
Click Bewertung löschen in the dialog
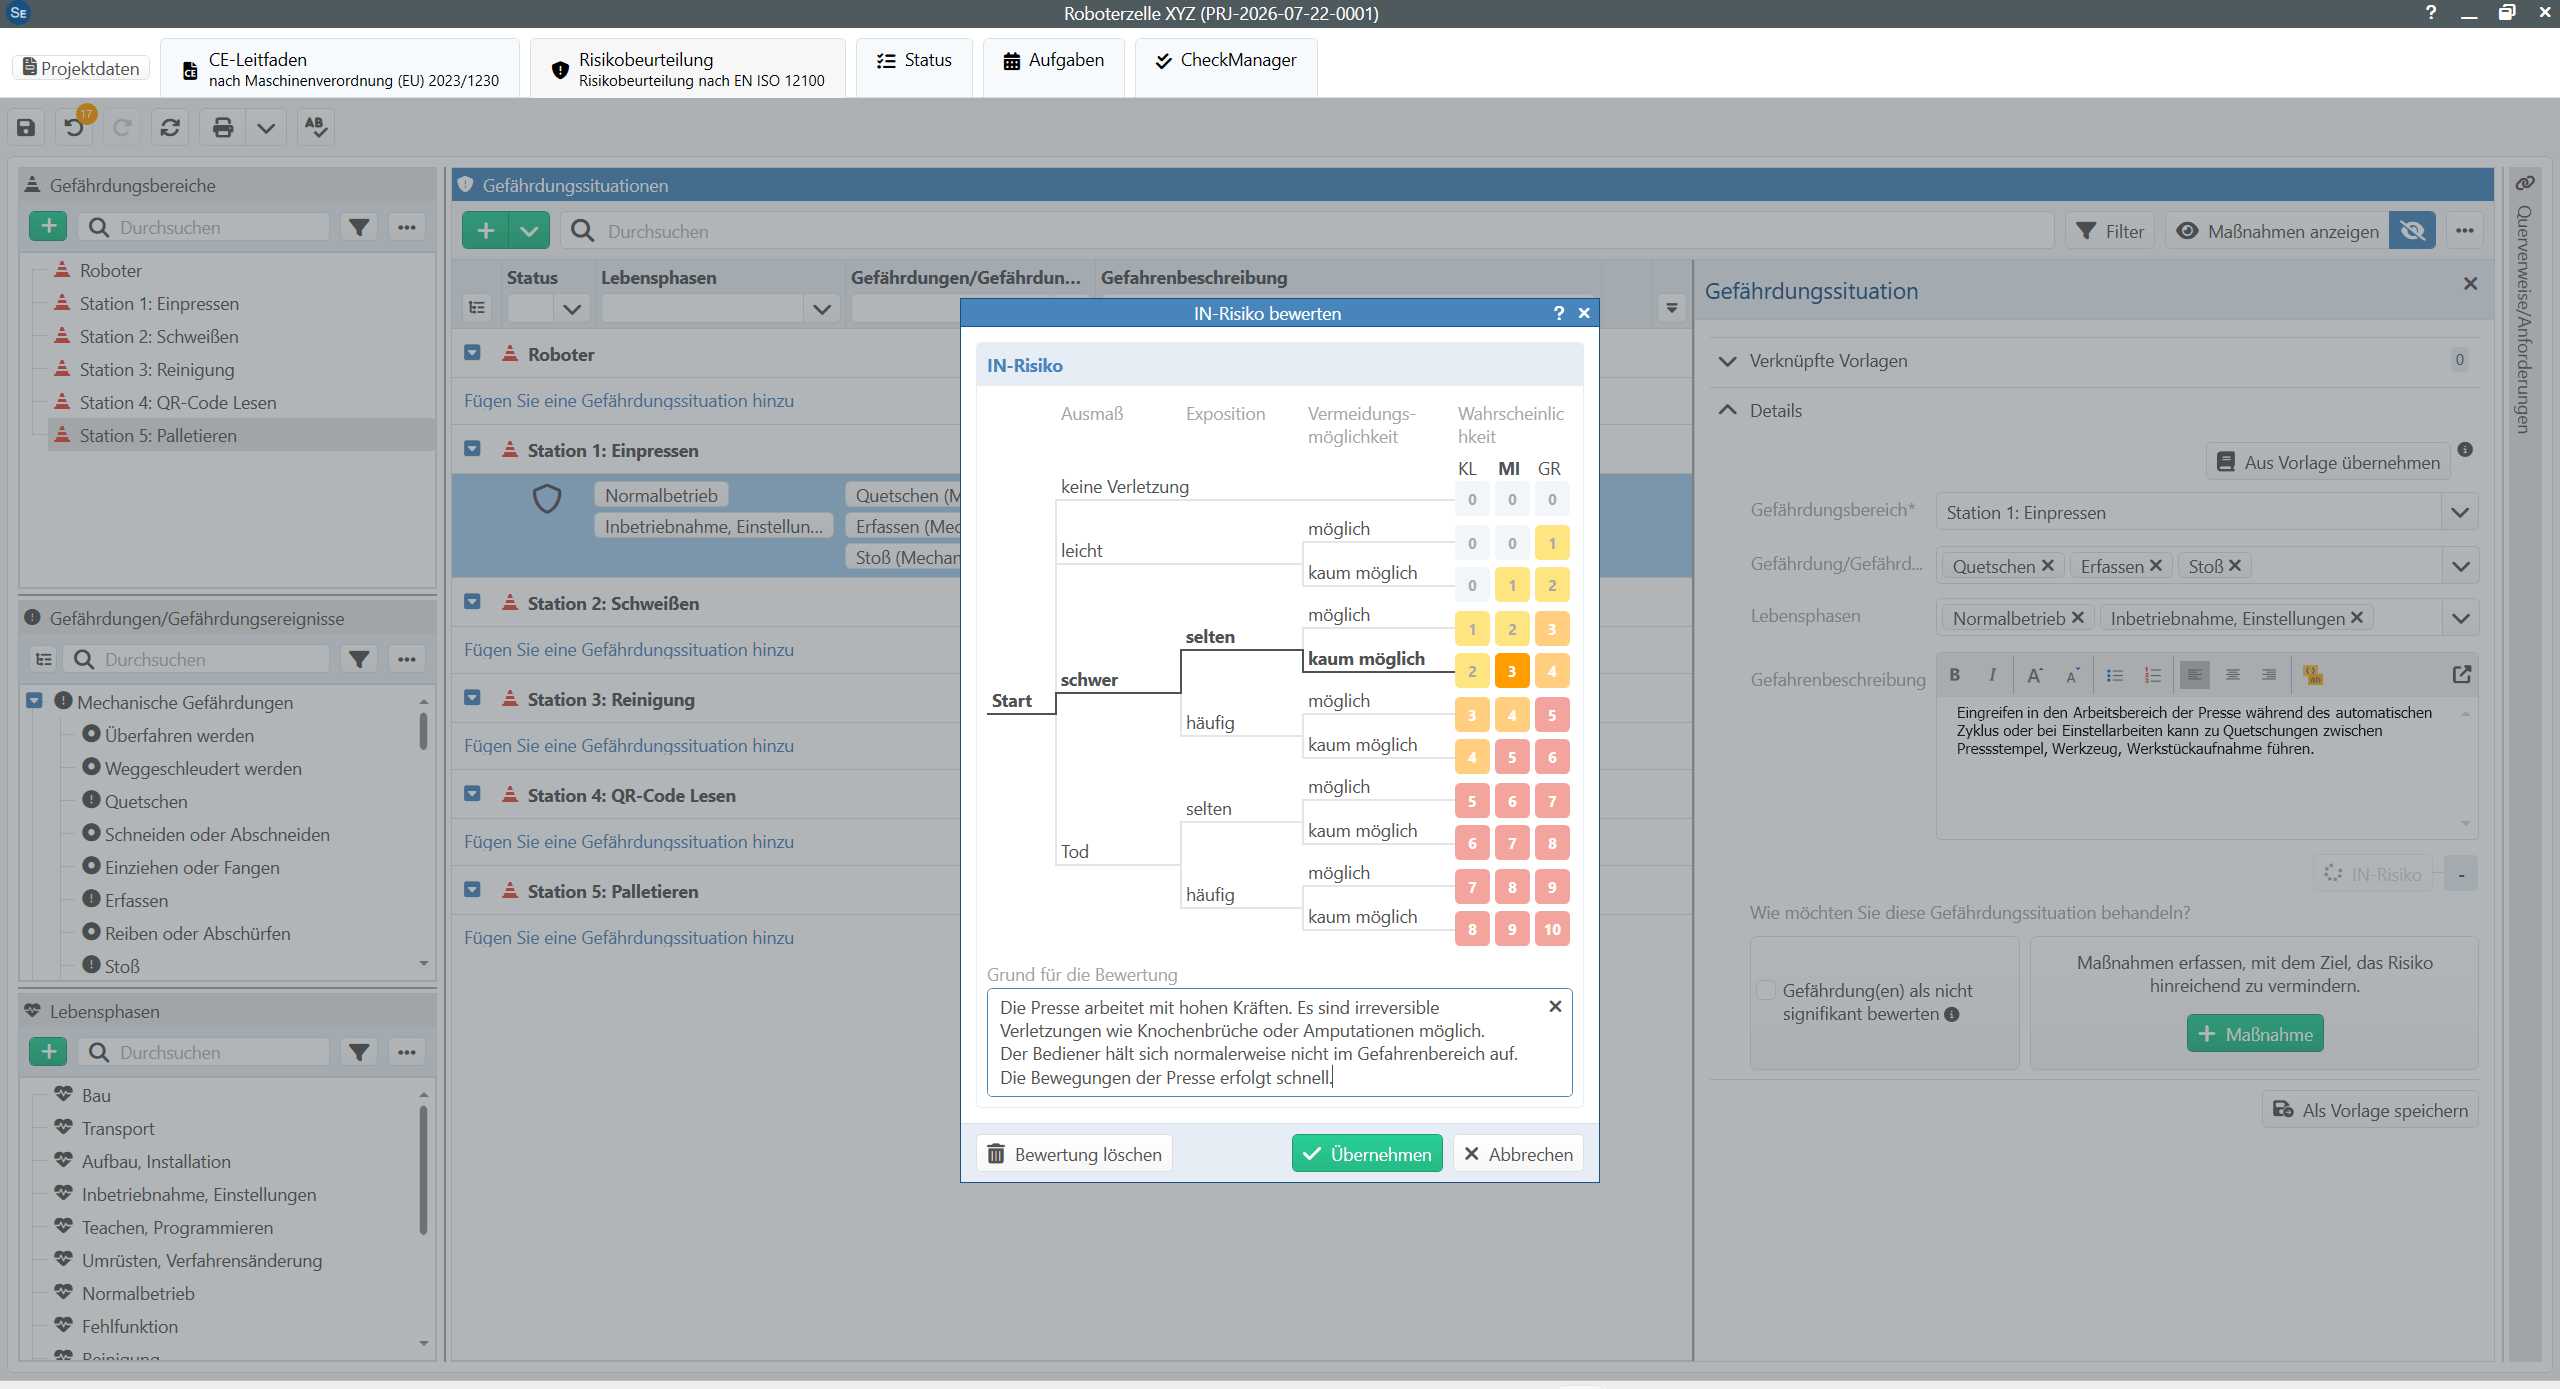pyautogui.click(x=1074, y=1154)
